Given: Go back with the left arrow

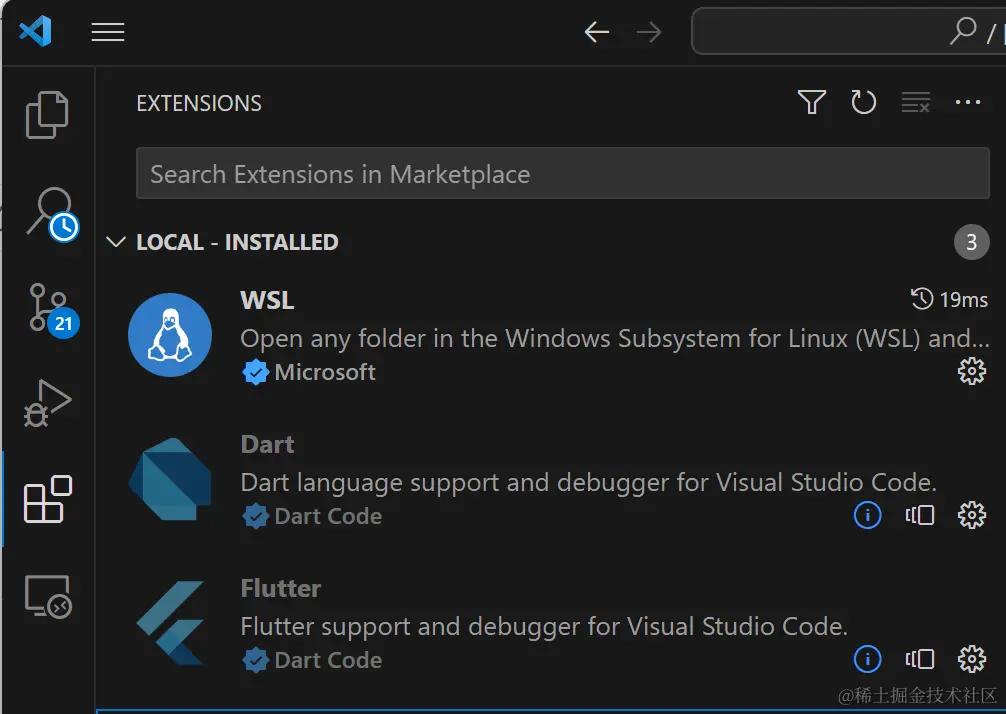Looking at the screenshot, I should pyautogui.click(x=597, y=32).
